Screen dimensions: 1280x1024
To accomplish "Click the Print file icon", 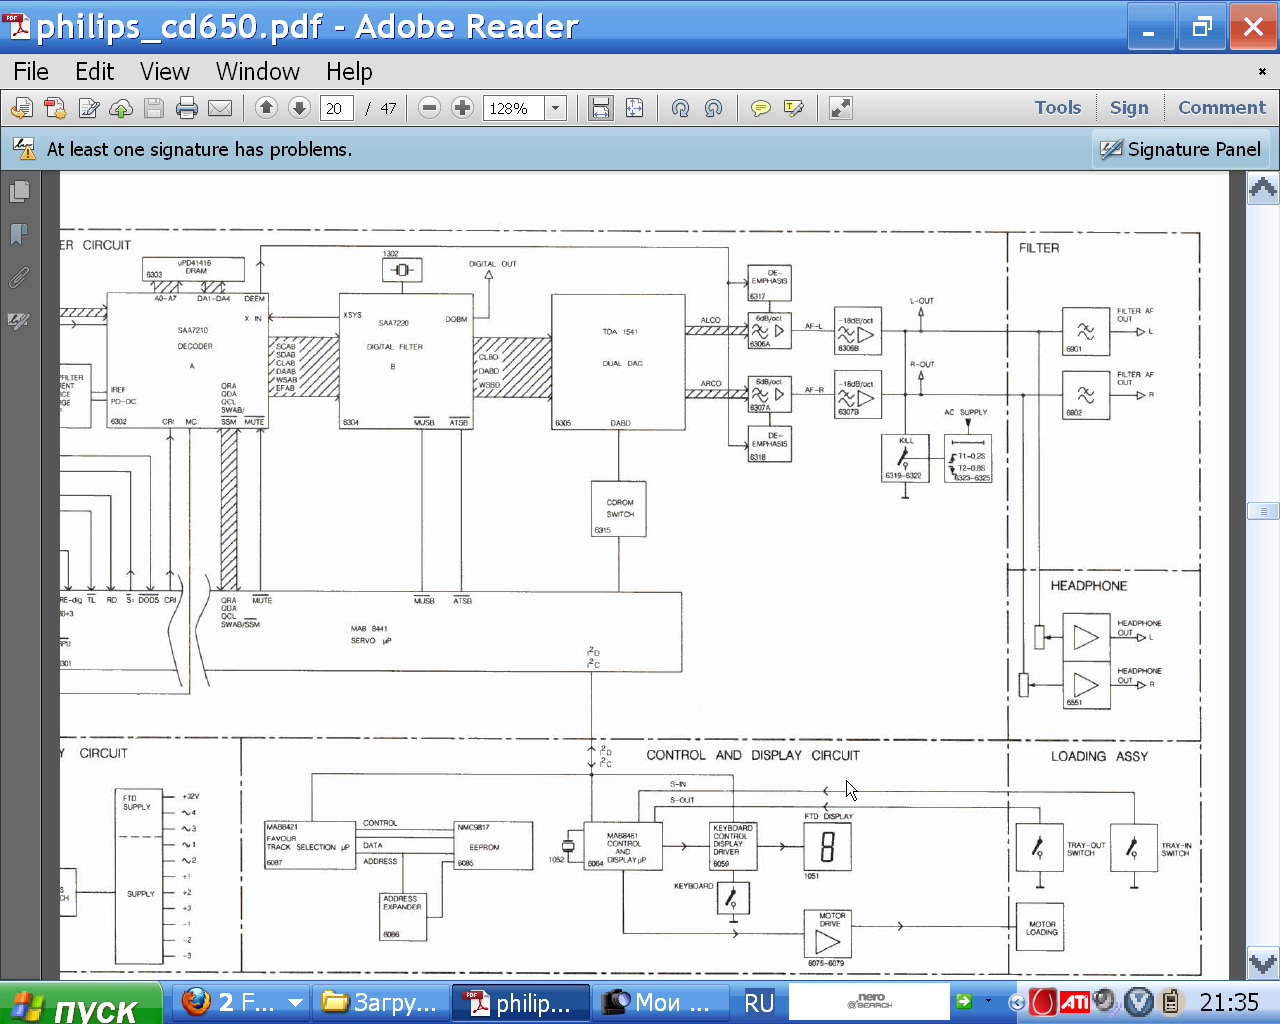I will pyautogui.click(x=186, y=108).
